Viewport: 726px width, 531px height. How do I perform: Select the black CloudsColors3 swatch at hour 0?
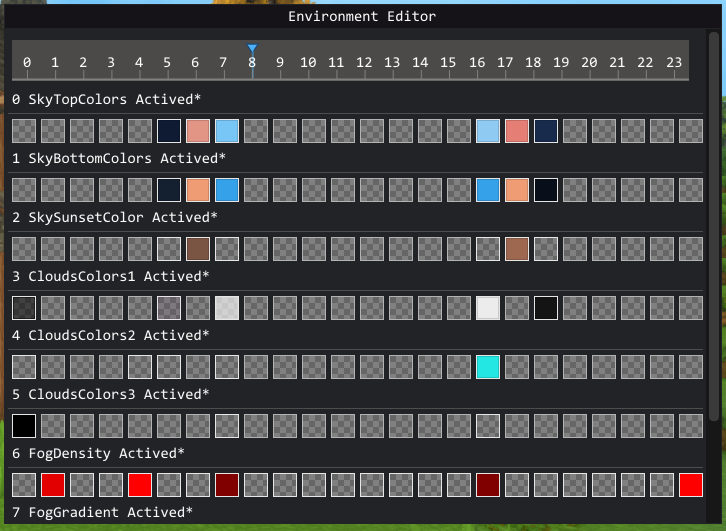point(24,426)
